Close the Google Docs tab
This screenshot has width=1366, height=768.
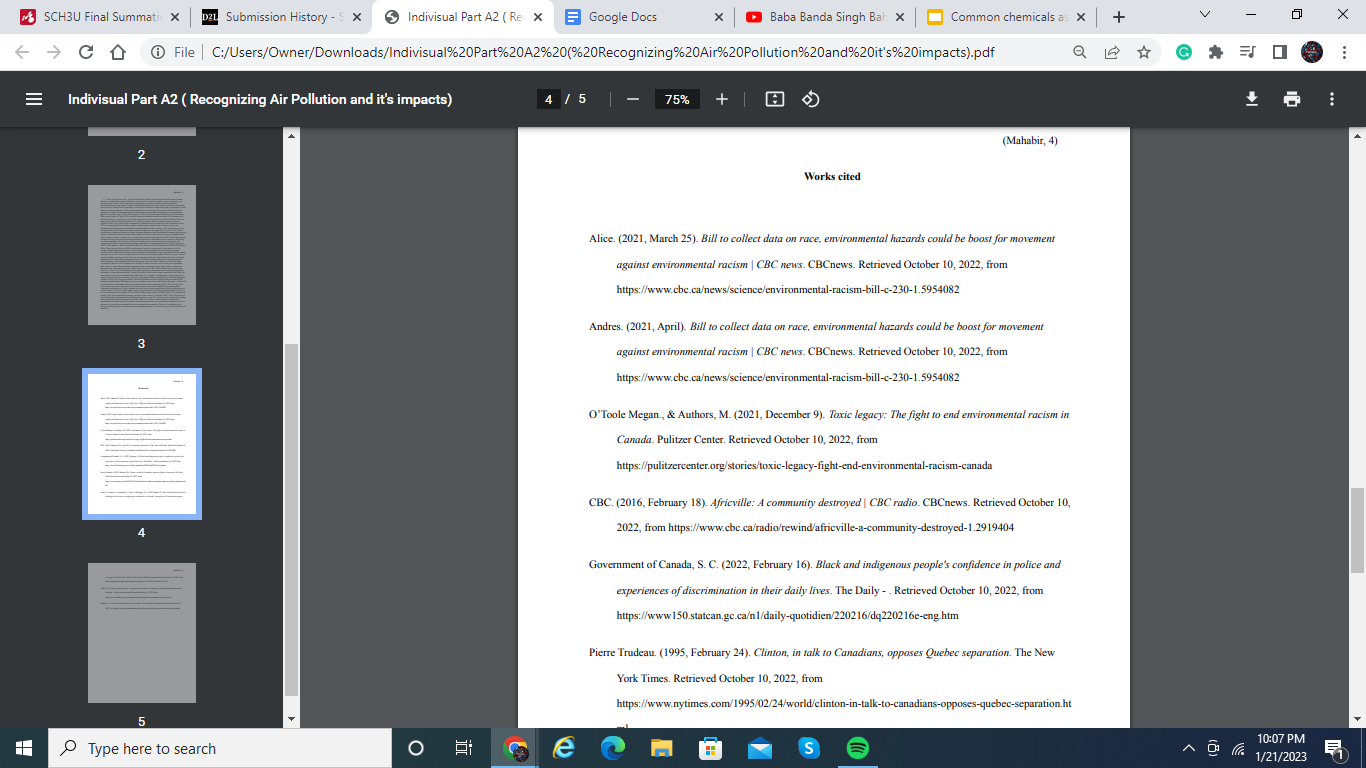(x=718, y=17)
